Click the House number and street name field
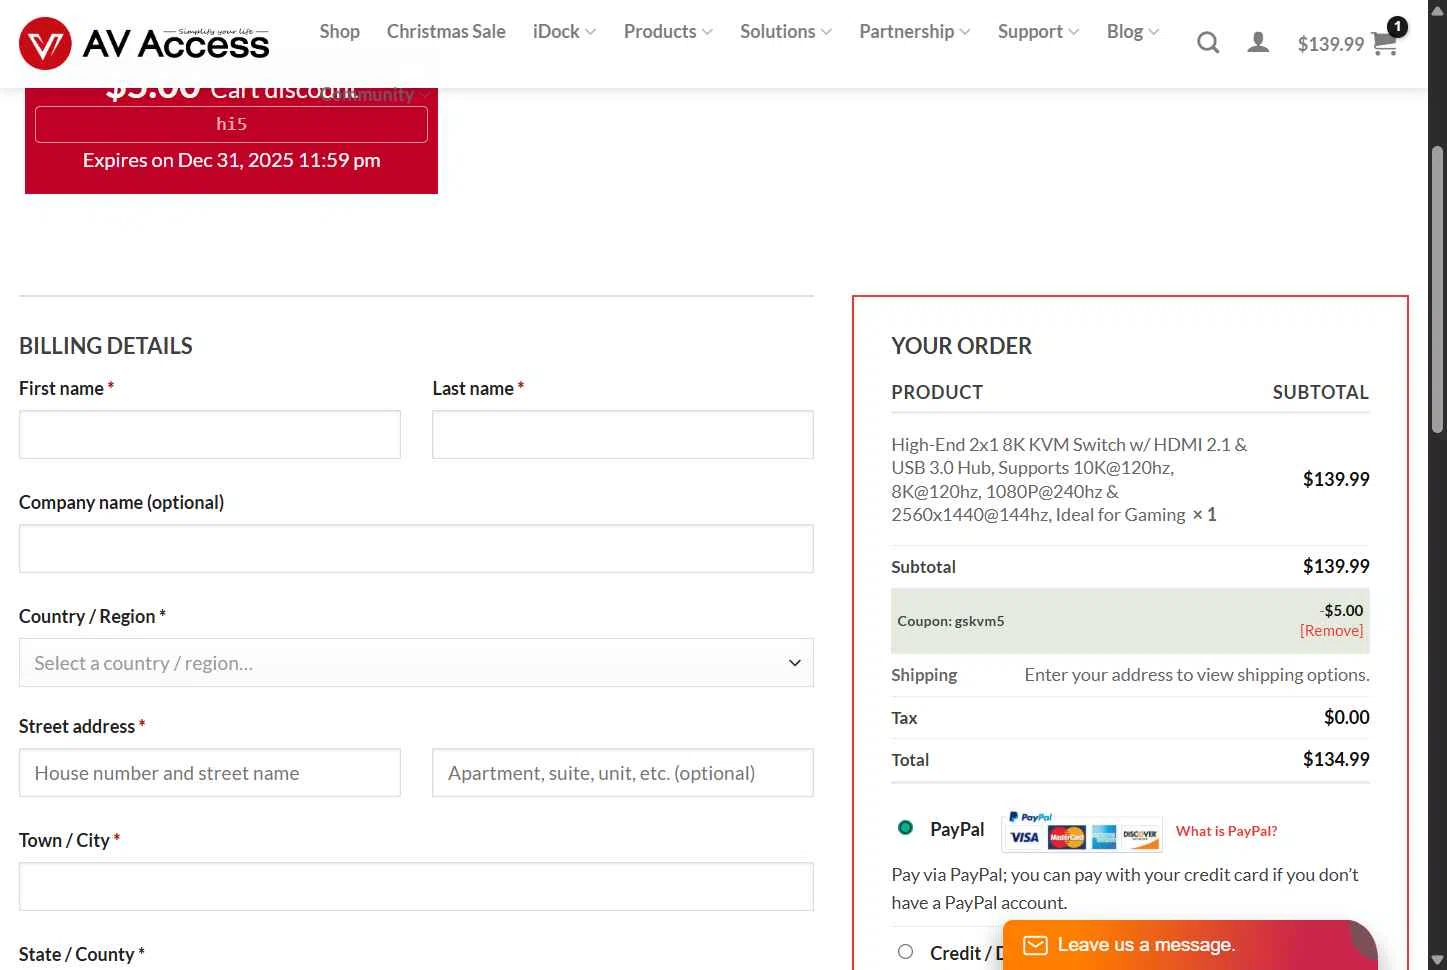Image resolution: width=1447 pixels, height=970 pixels. pos(210,773)
